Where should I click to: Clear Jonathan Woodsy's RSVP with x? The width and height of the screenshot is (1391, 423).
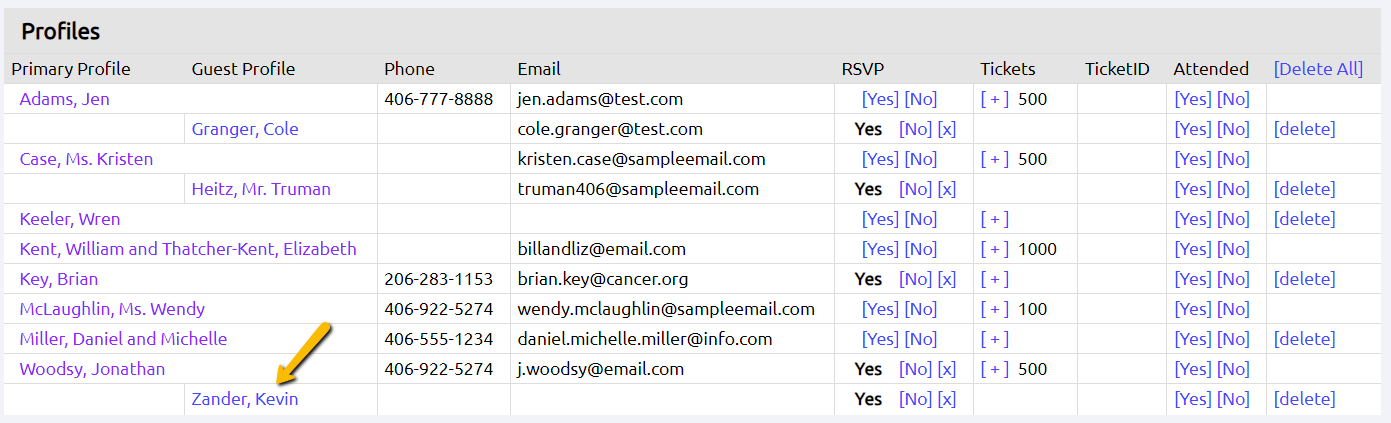point(947,369)
